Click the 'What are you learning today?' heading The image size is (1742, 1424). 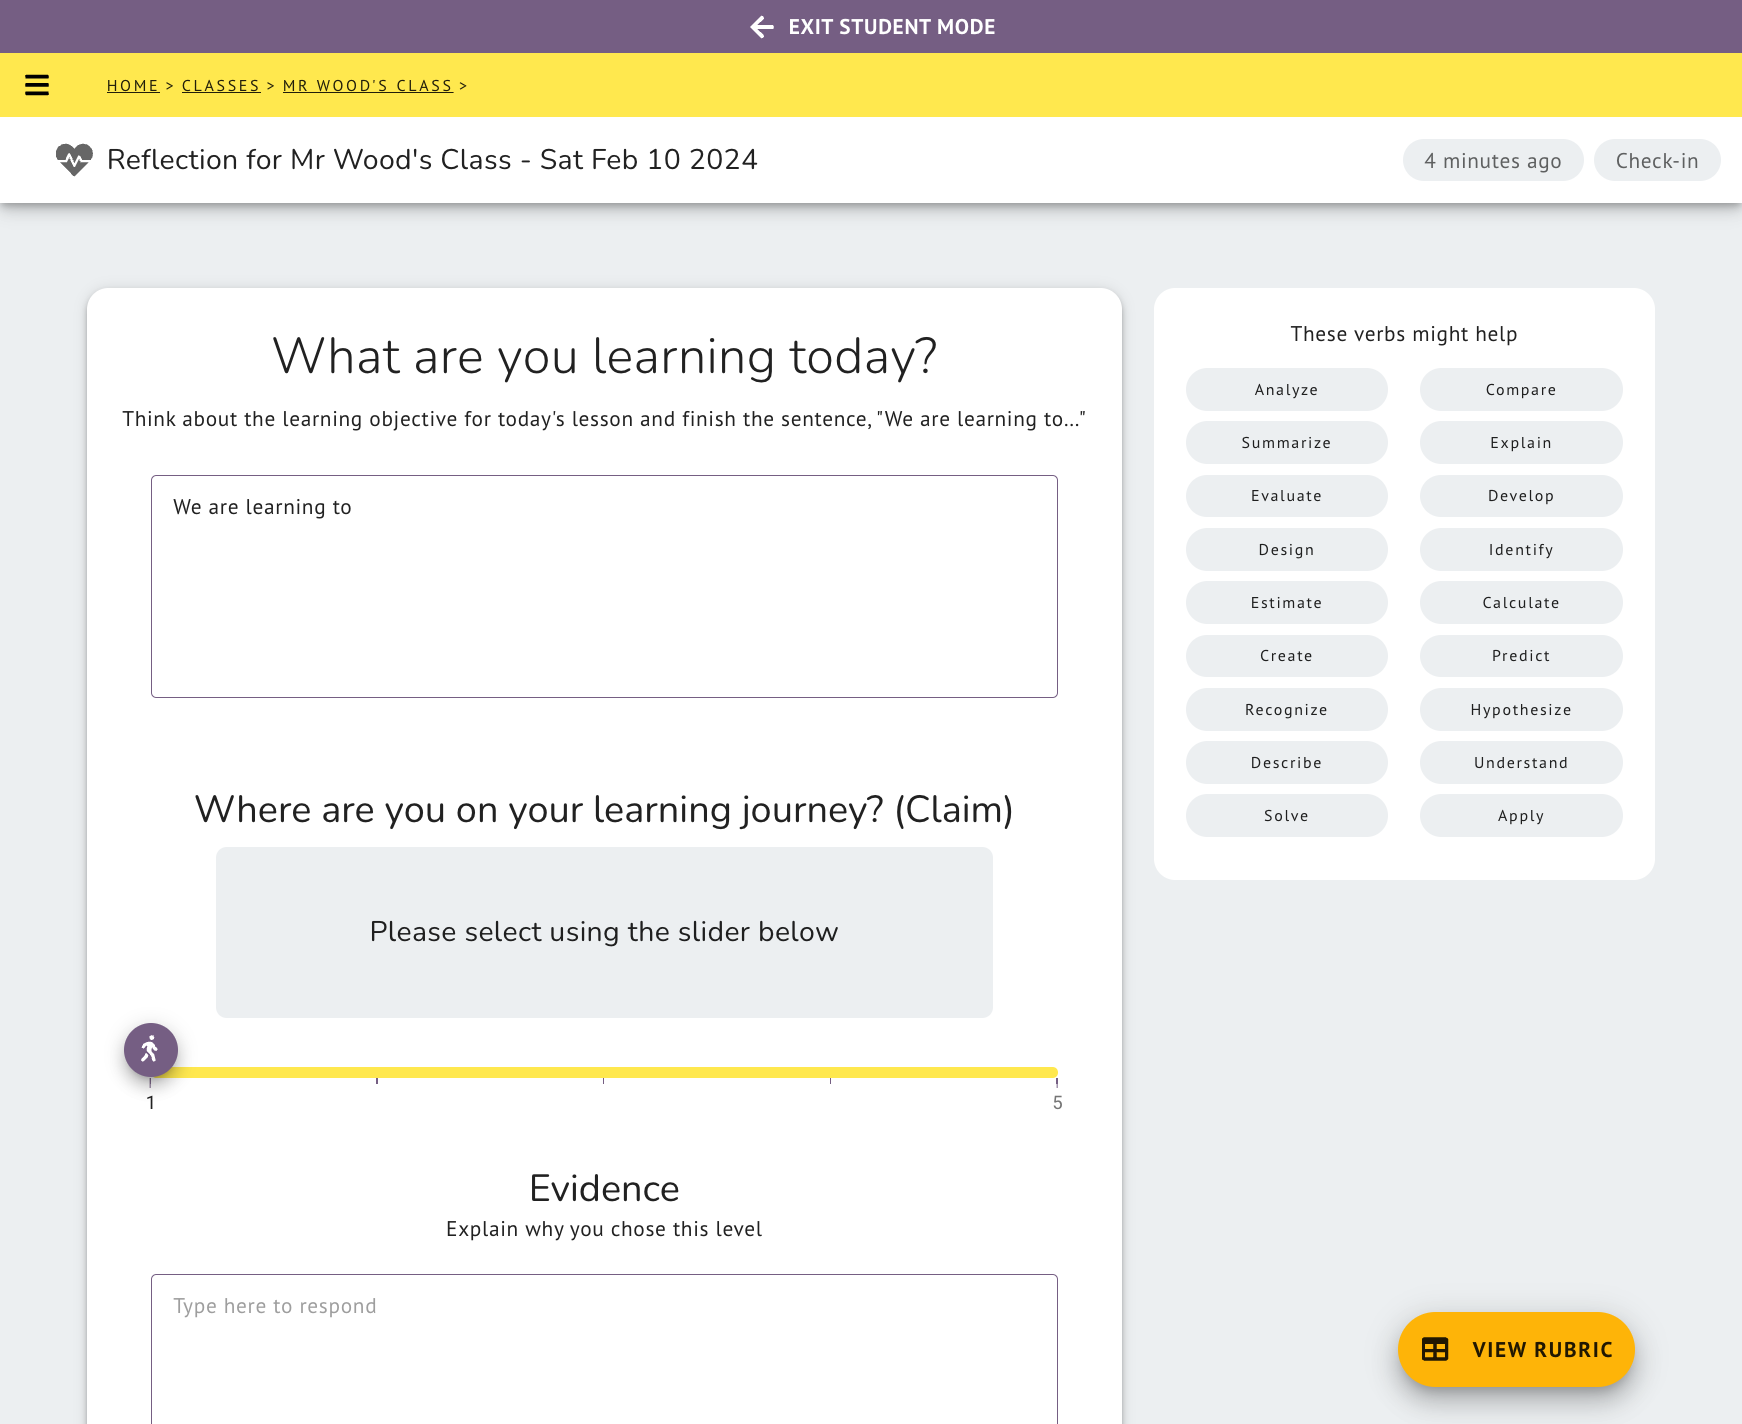coord(604,356)
